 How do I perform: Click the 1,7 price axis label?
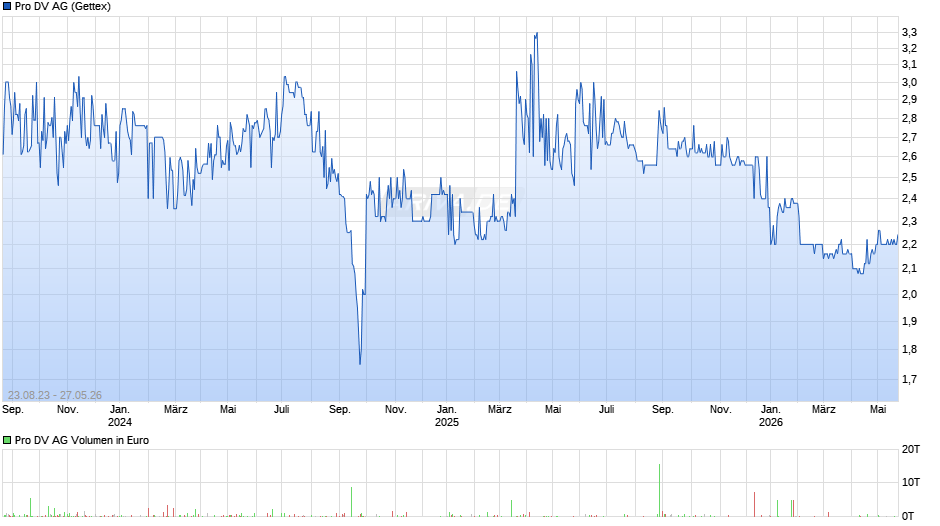click(909, 379)
